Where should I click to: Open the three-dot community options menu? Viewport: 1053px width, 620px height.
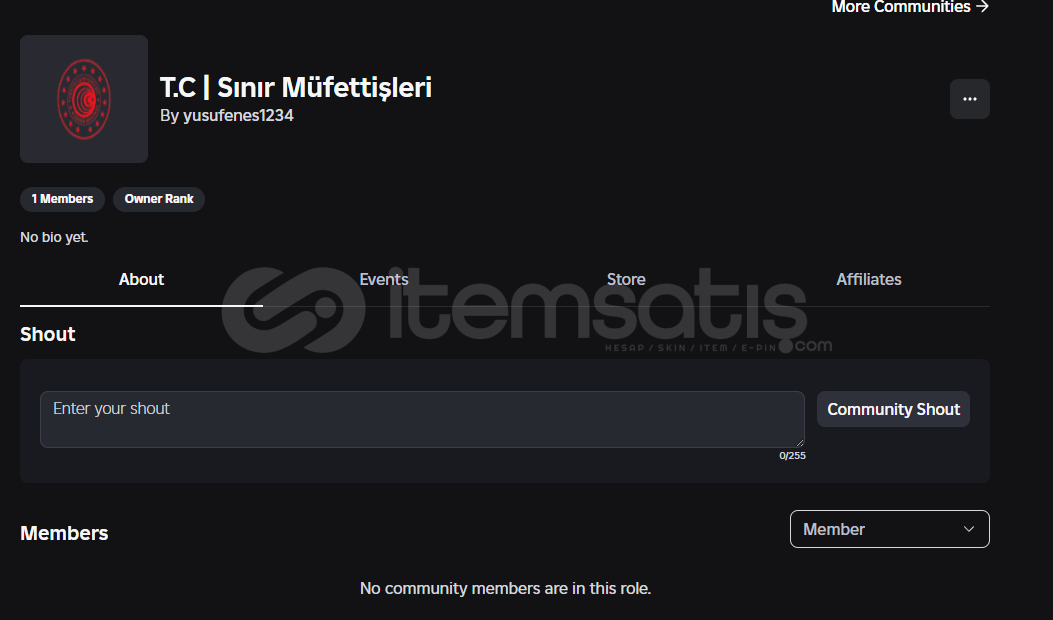tap(969, 99)
